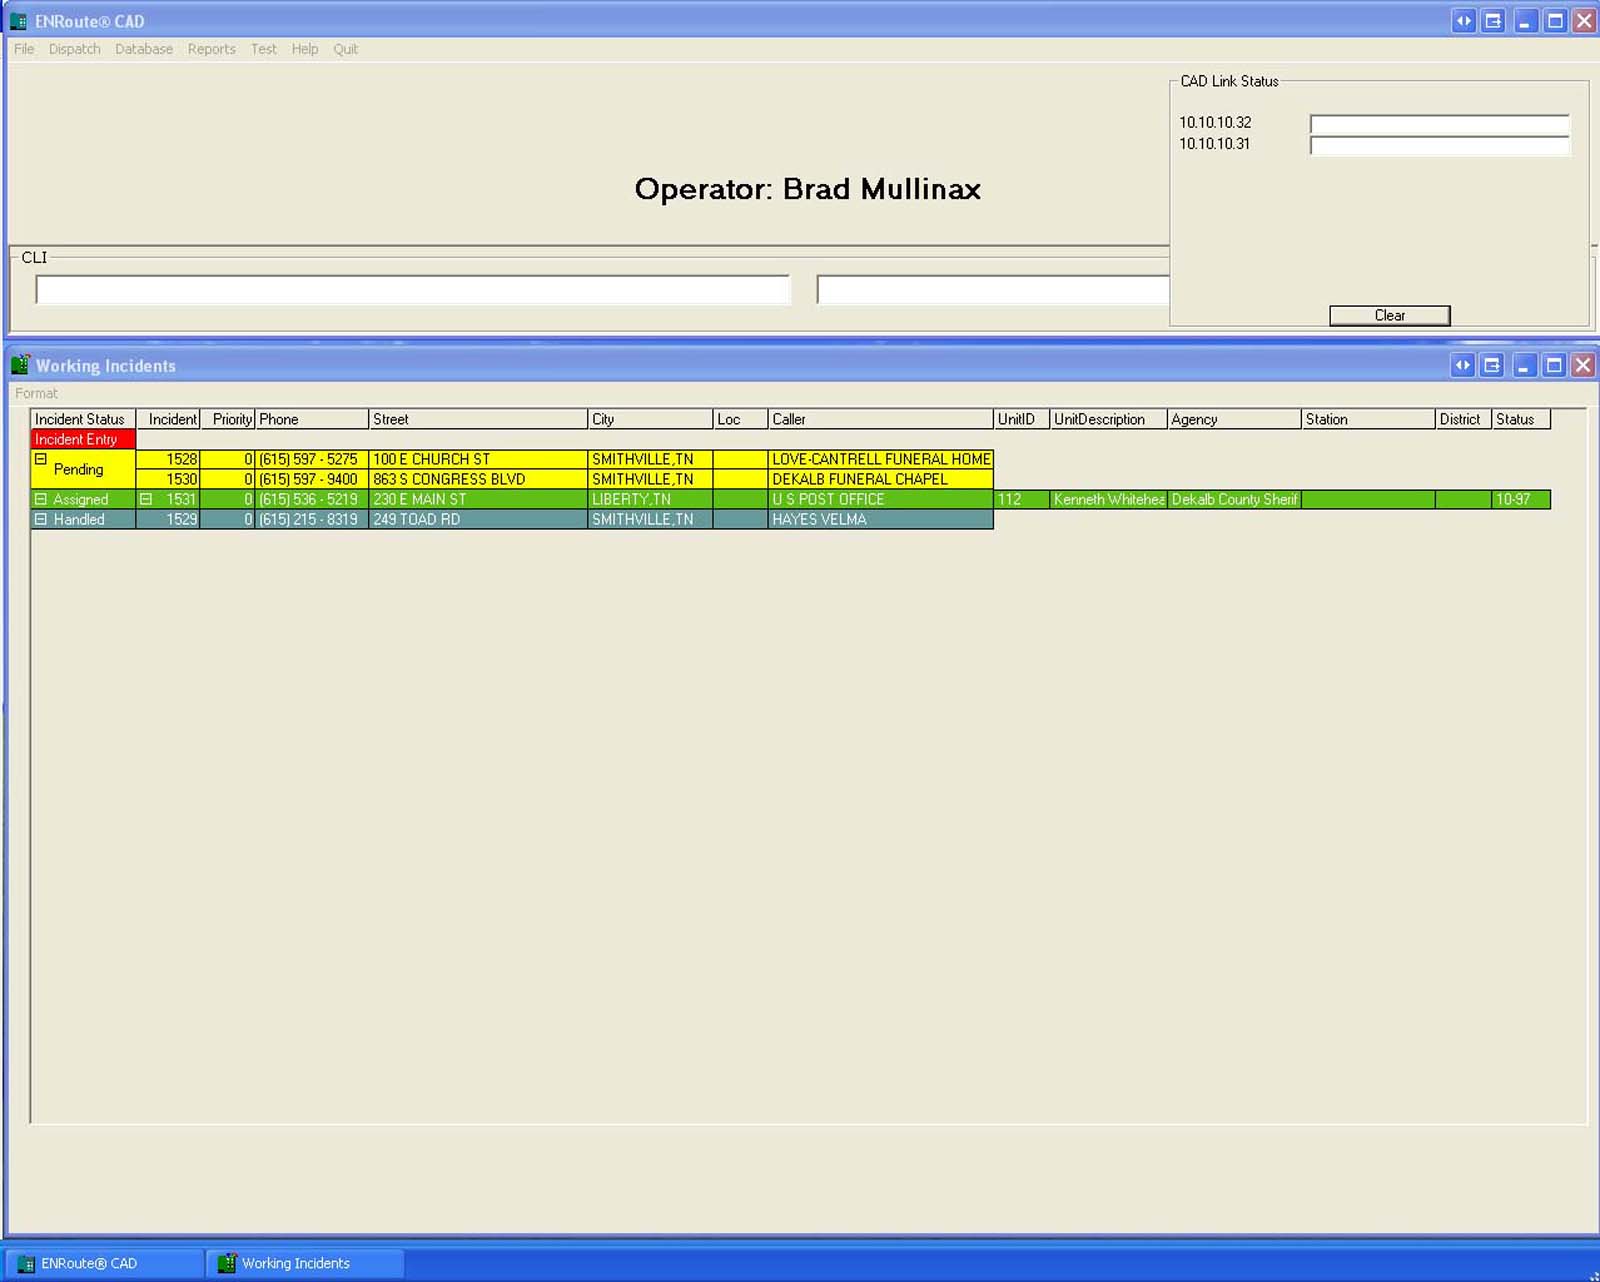The height and width of the screenshot is (1282, 1600).
Task: Click street cell 230 E MAIN ST
Action: pos(478,499)
